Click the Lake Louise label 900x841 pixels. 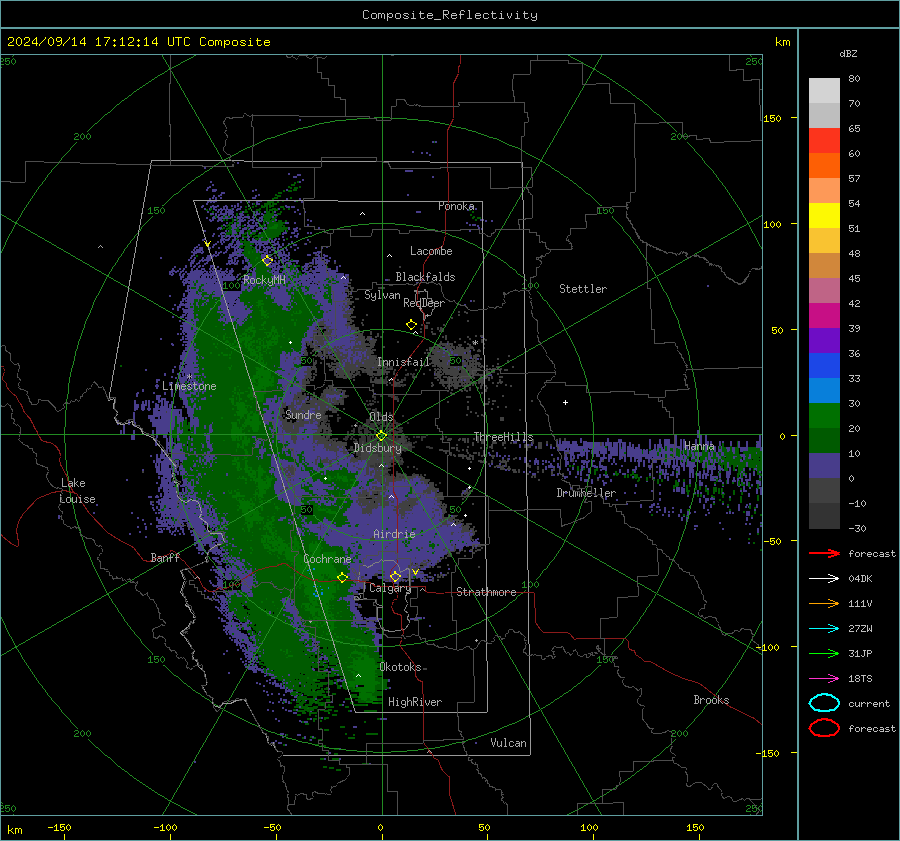point(77,491)
